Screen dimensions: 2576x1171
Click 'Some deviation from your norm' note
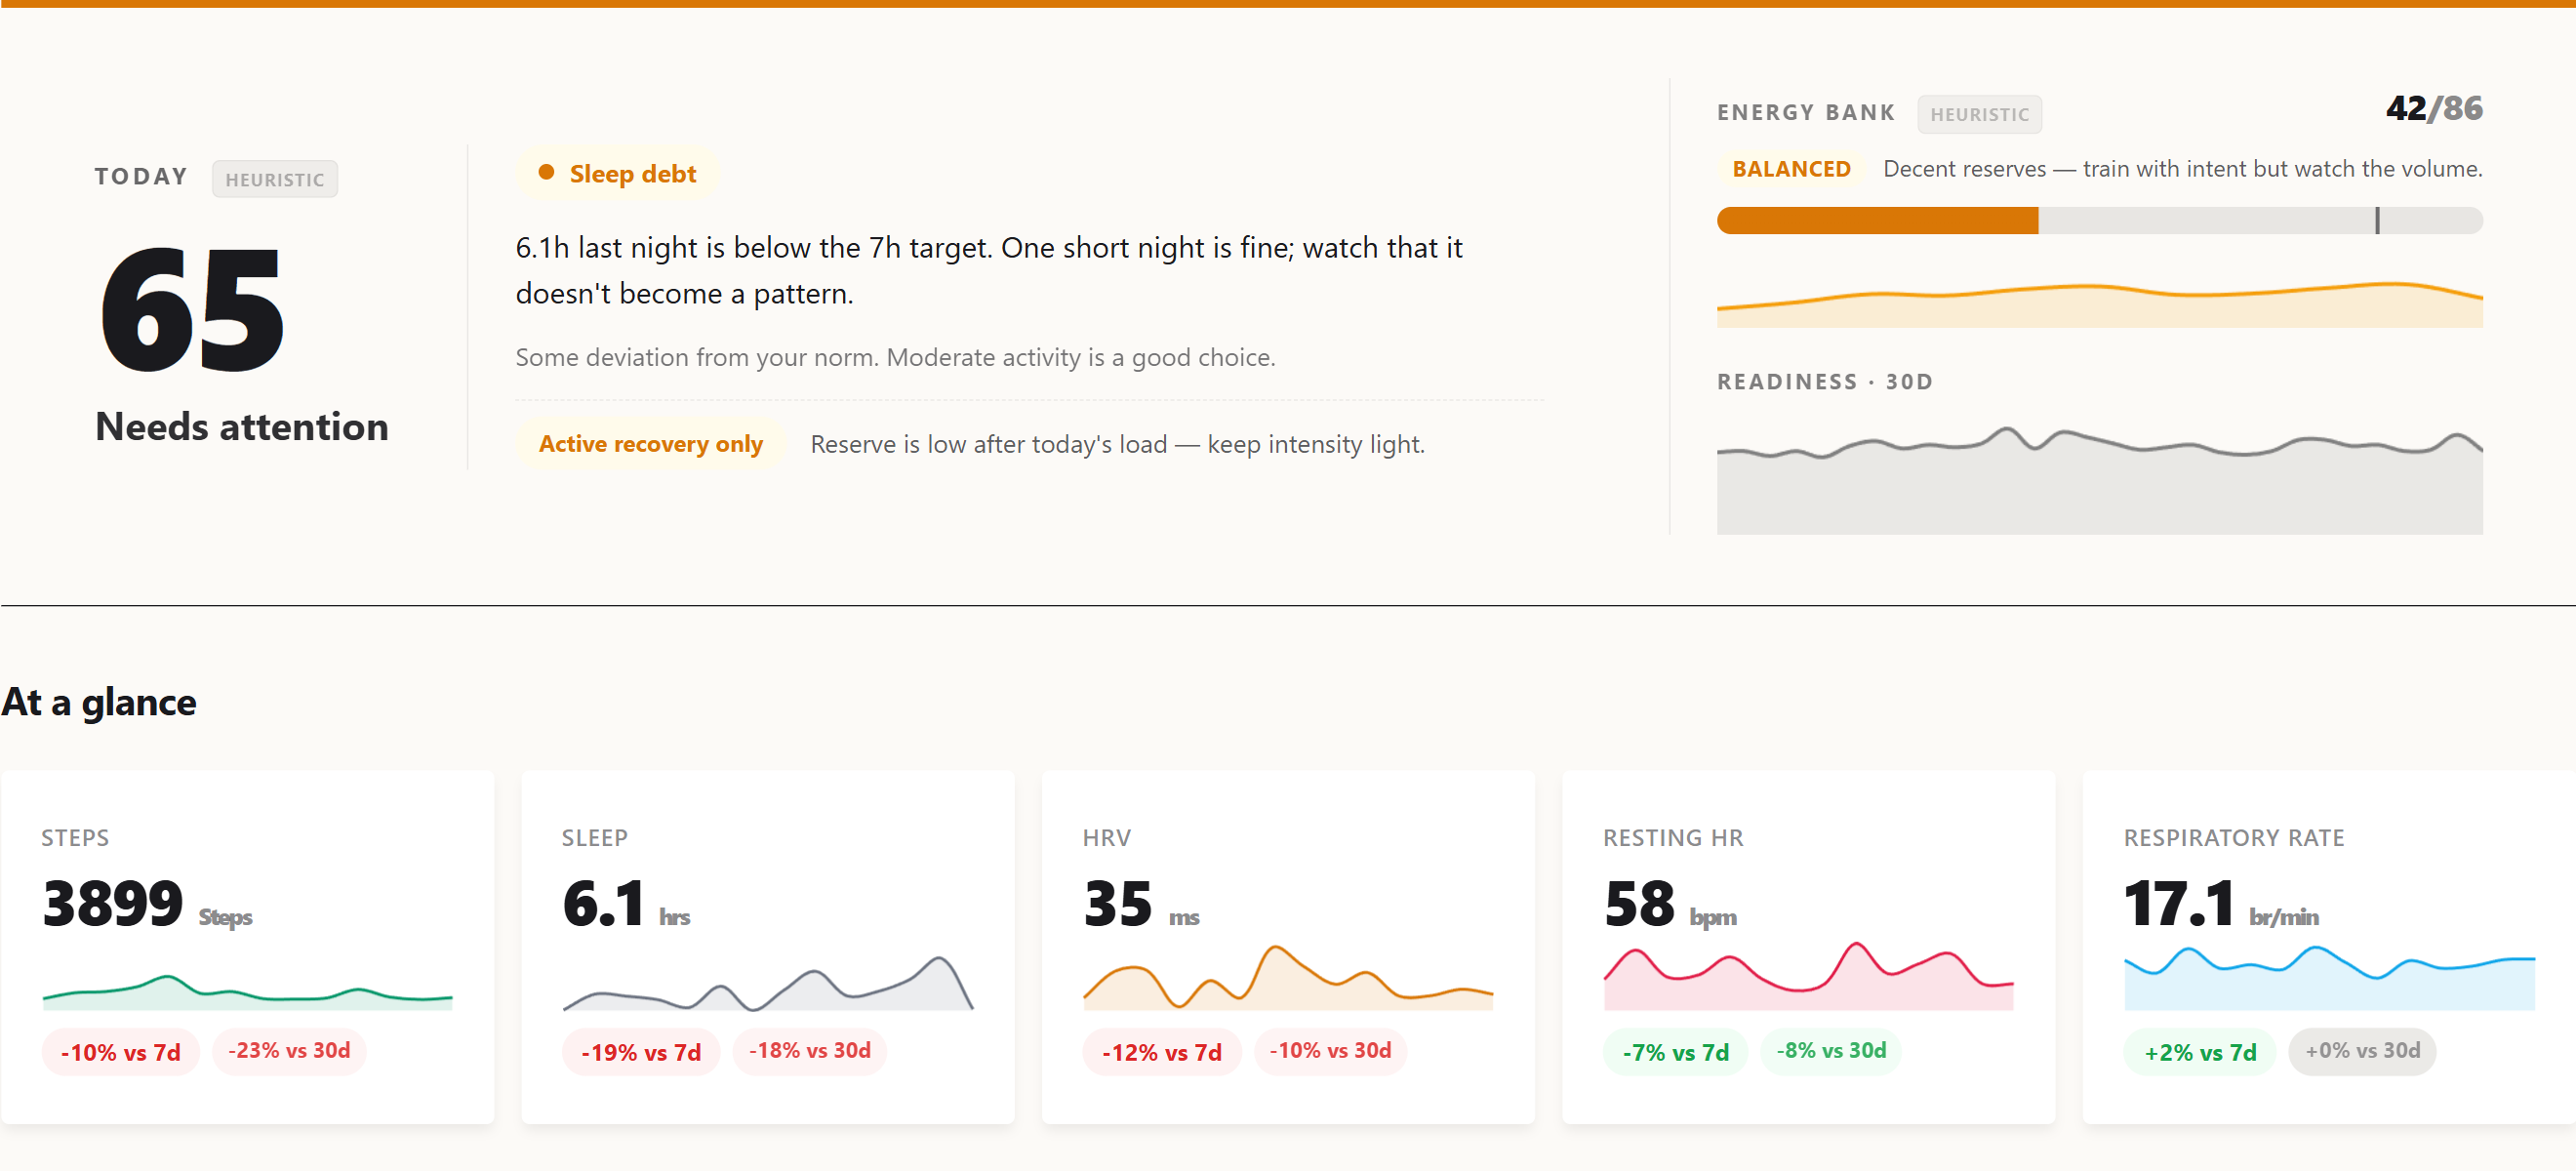tap(895, 357)
